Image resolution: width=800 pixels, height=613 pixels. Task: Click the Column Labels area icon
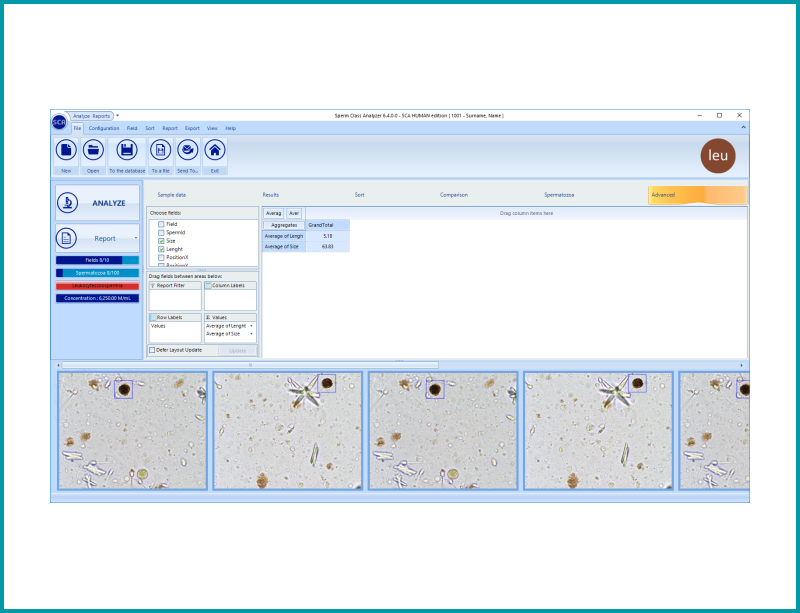coord(208,286)
